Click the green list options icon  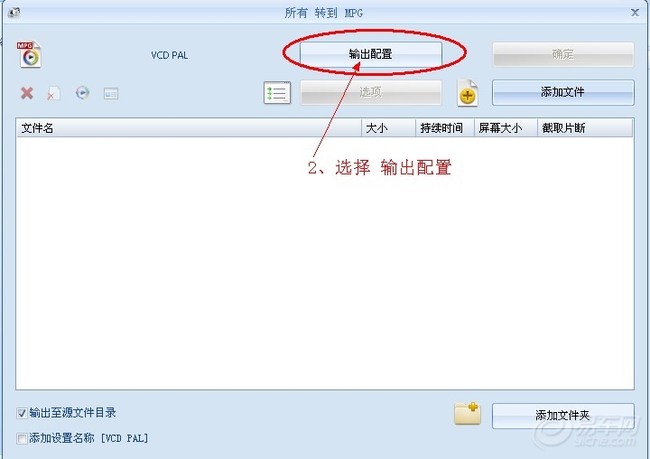pos(277,92)
